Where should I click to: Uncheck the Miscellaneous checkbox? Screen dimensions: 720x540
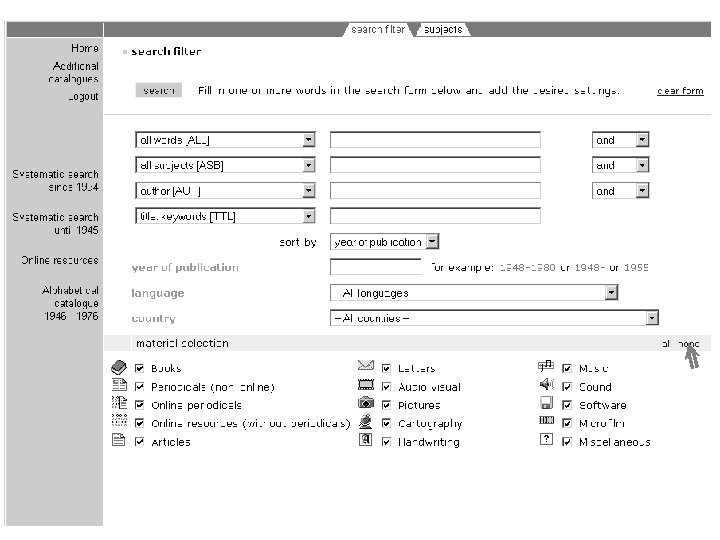(567, 442)
